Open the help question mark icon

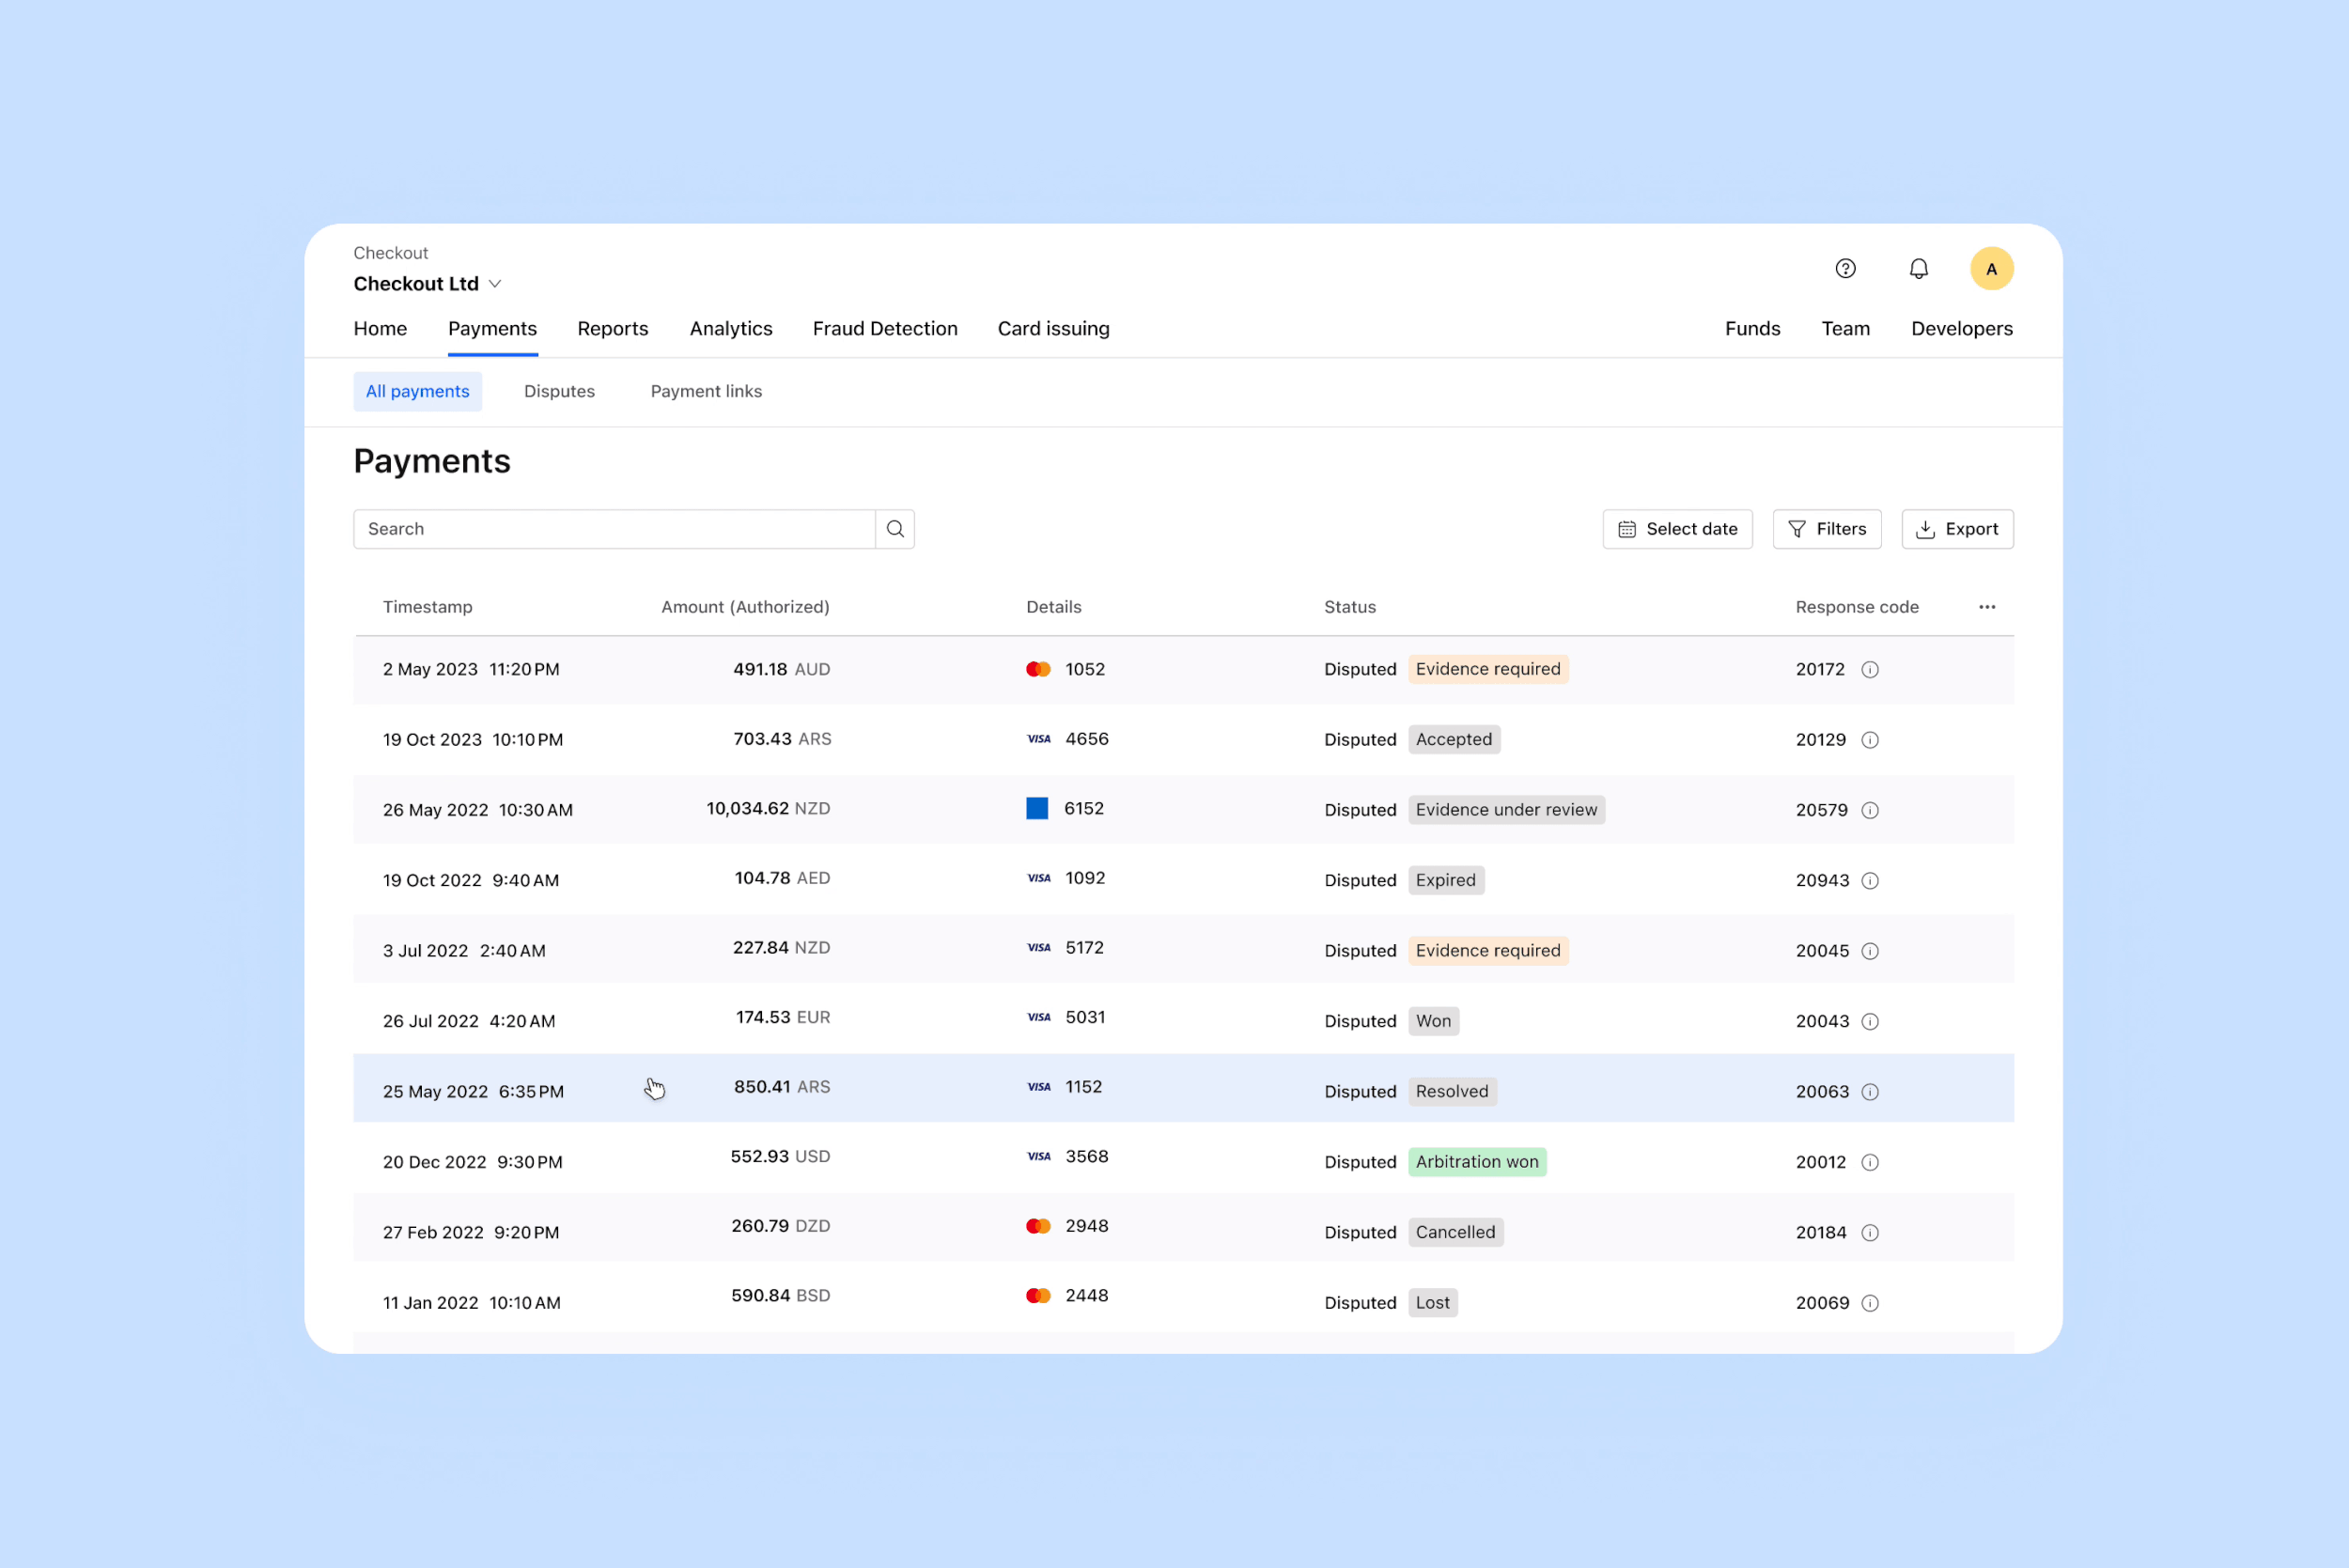(x=1845, y=269)
